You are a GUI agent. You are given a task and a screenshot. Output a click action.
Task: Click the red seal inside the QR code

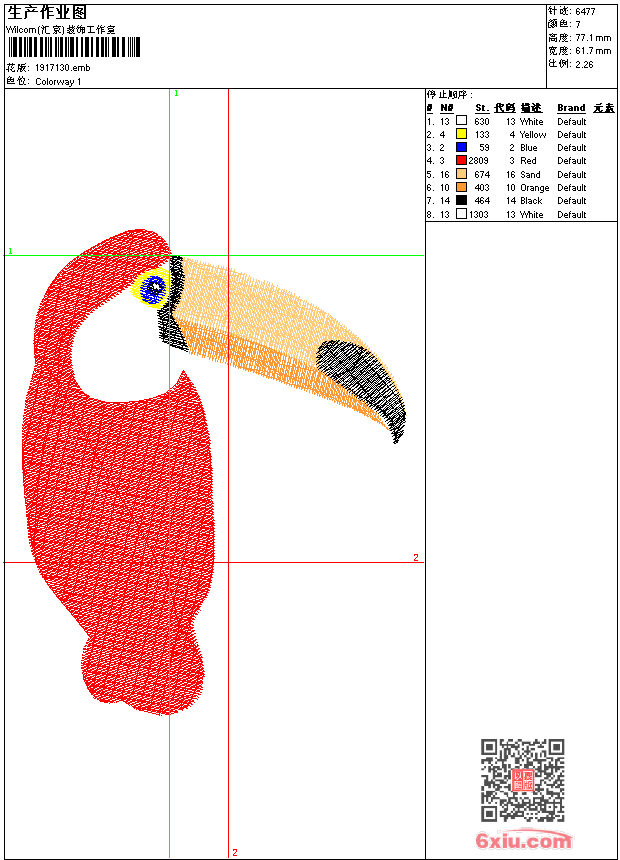tap(522, 781)
